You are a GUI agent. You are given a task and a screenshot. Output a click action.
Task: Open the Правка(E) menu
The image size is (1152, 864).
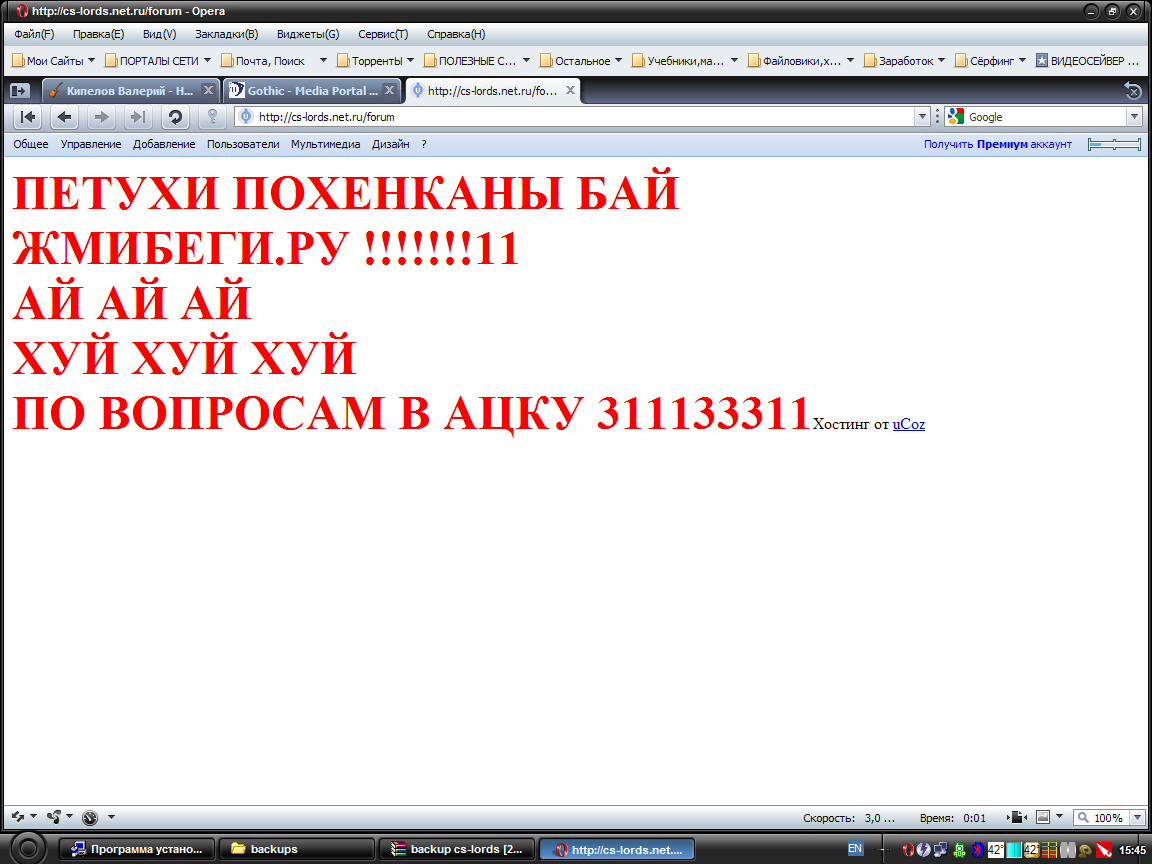(98, 34)
